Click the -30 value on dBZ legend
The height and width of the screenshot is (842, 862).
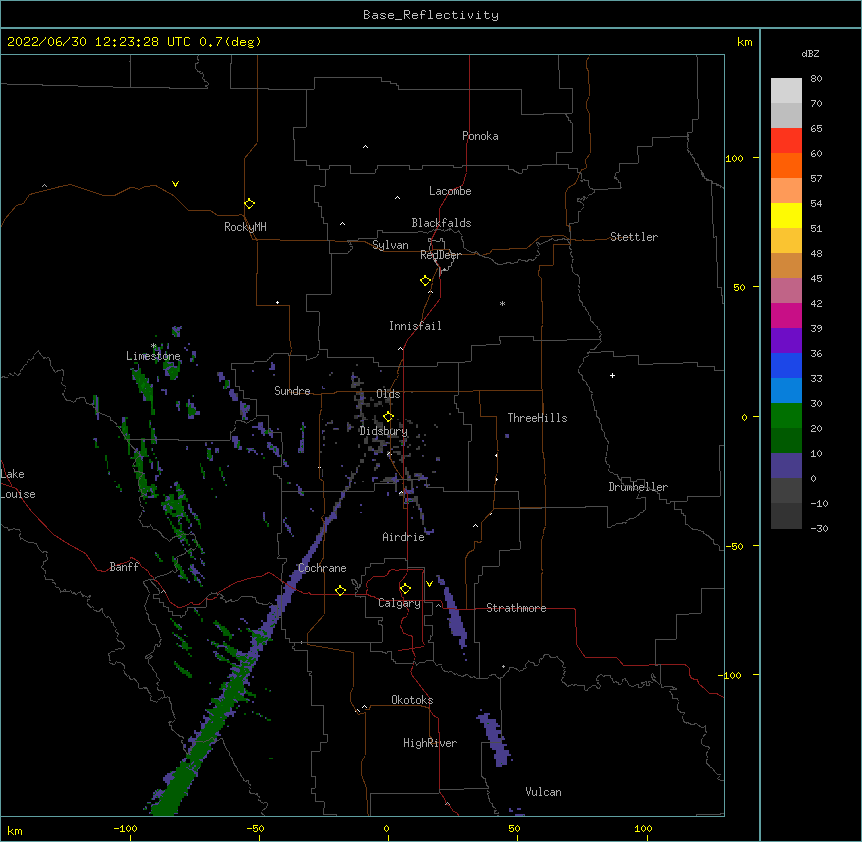click(819, 528)
